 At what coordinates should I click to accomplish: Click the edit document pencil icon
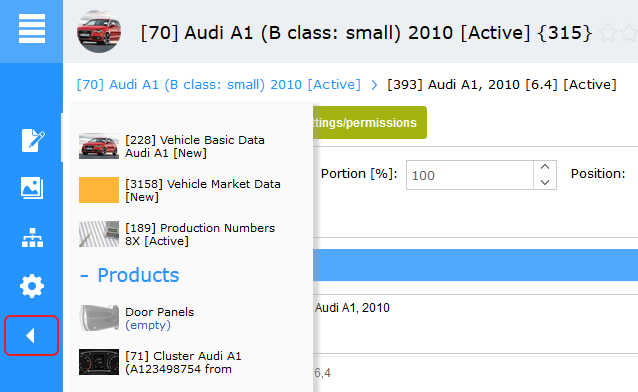[x=33, y=140]
